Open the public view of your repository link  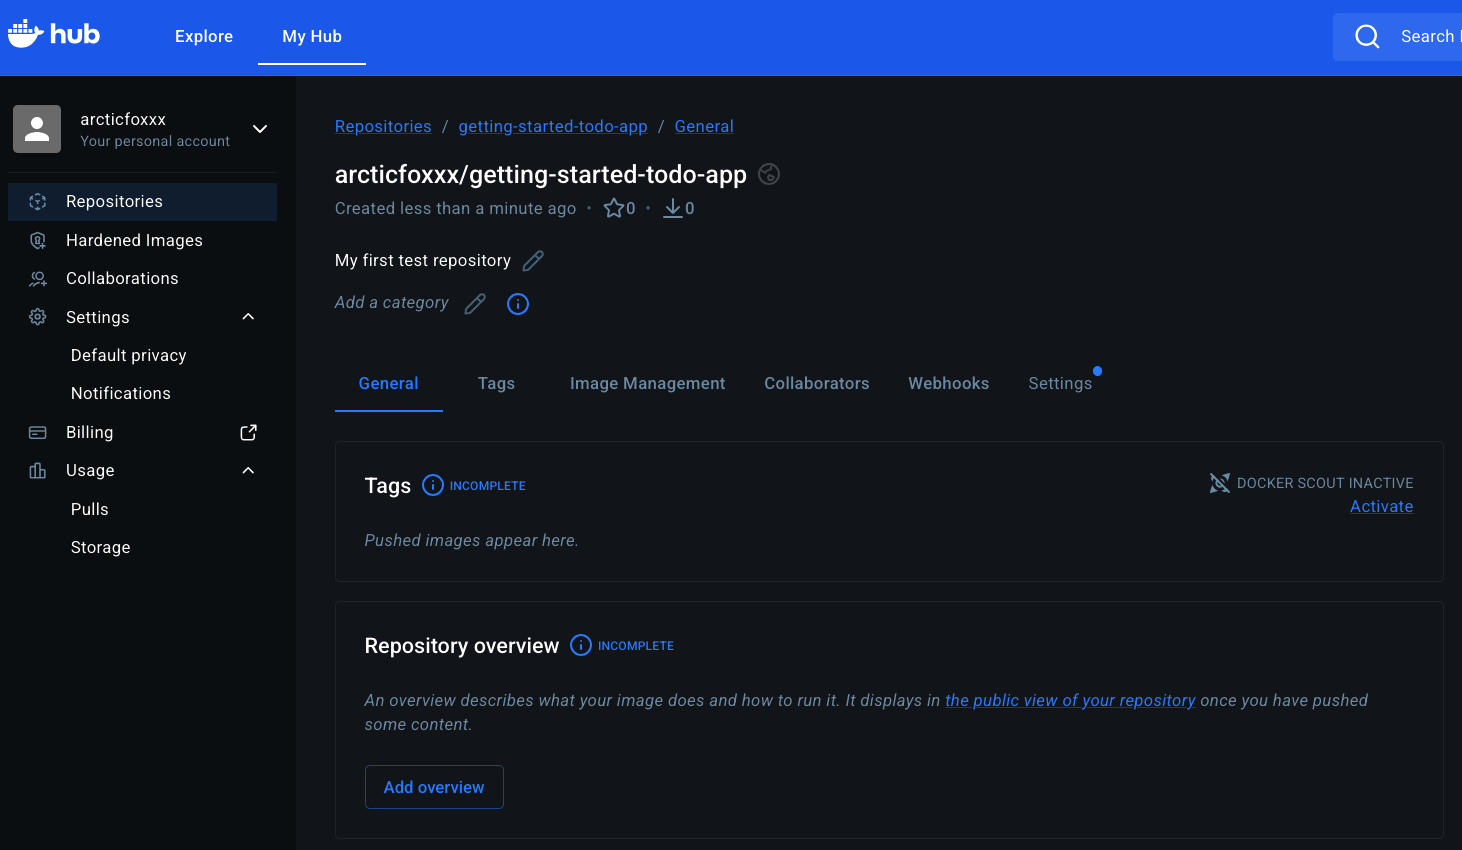(x=1070, y=701)
